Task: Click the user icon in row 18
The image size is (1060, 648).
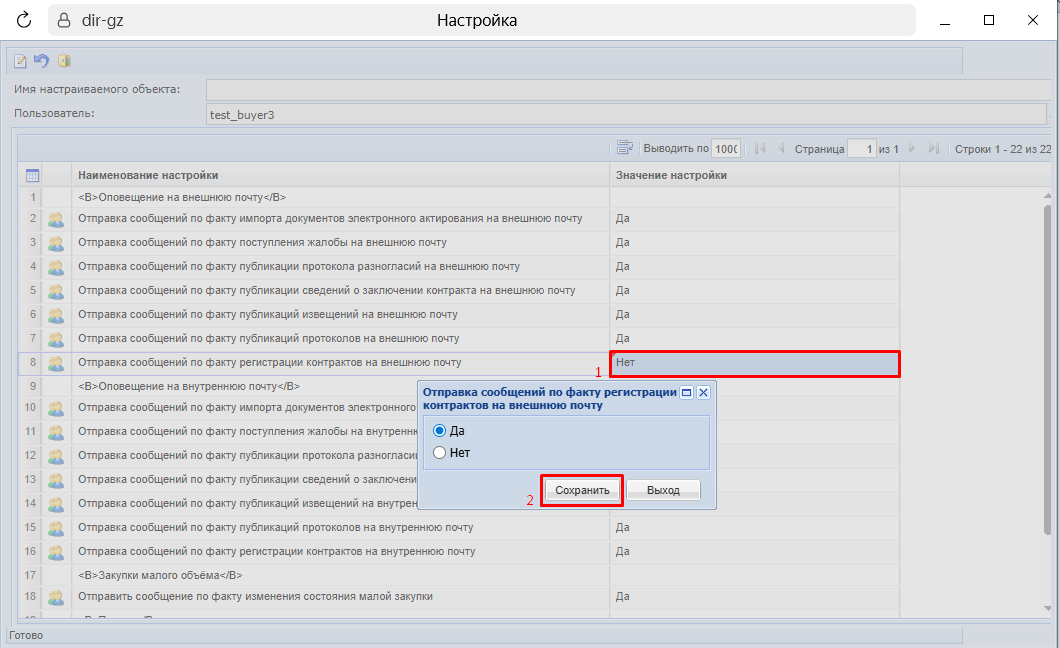Action: tap(56, 597)
